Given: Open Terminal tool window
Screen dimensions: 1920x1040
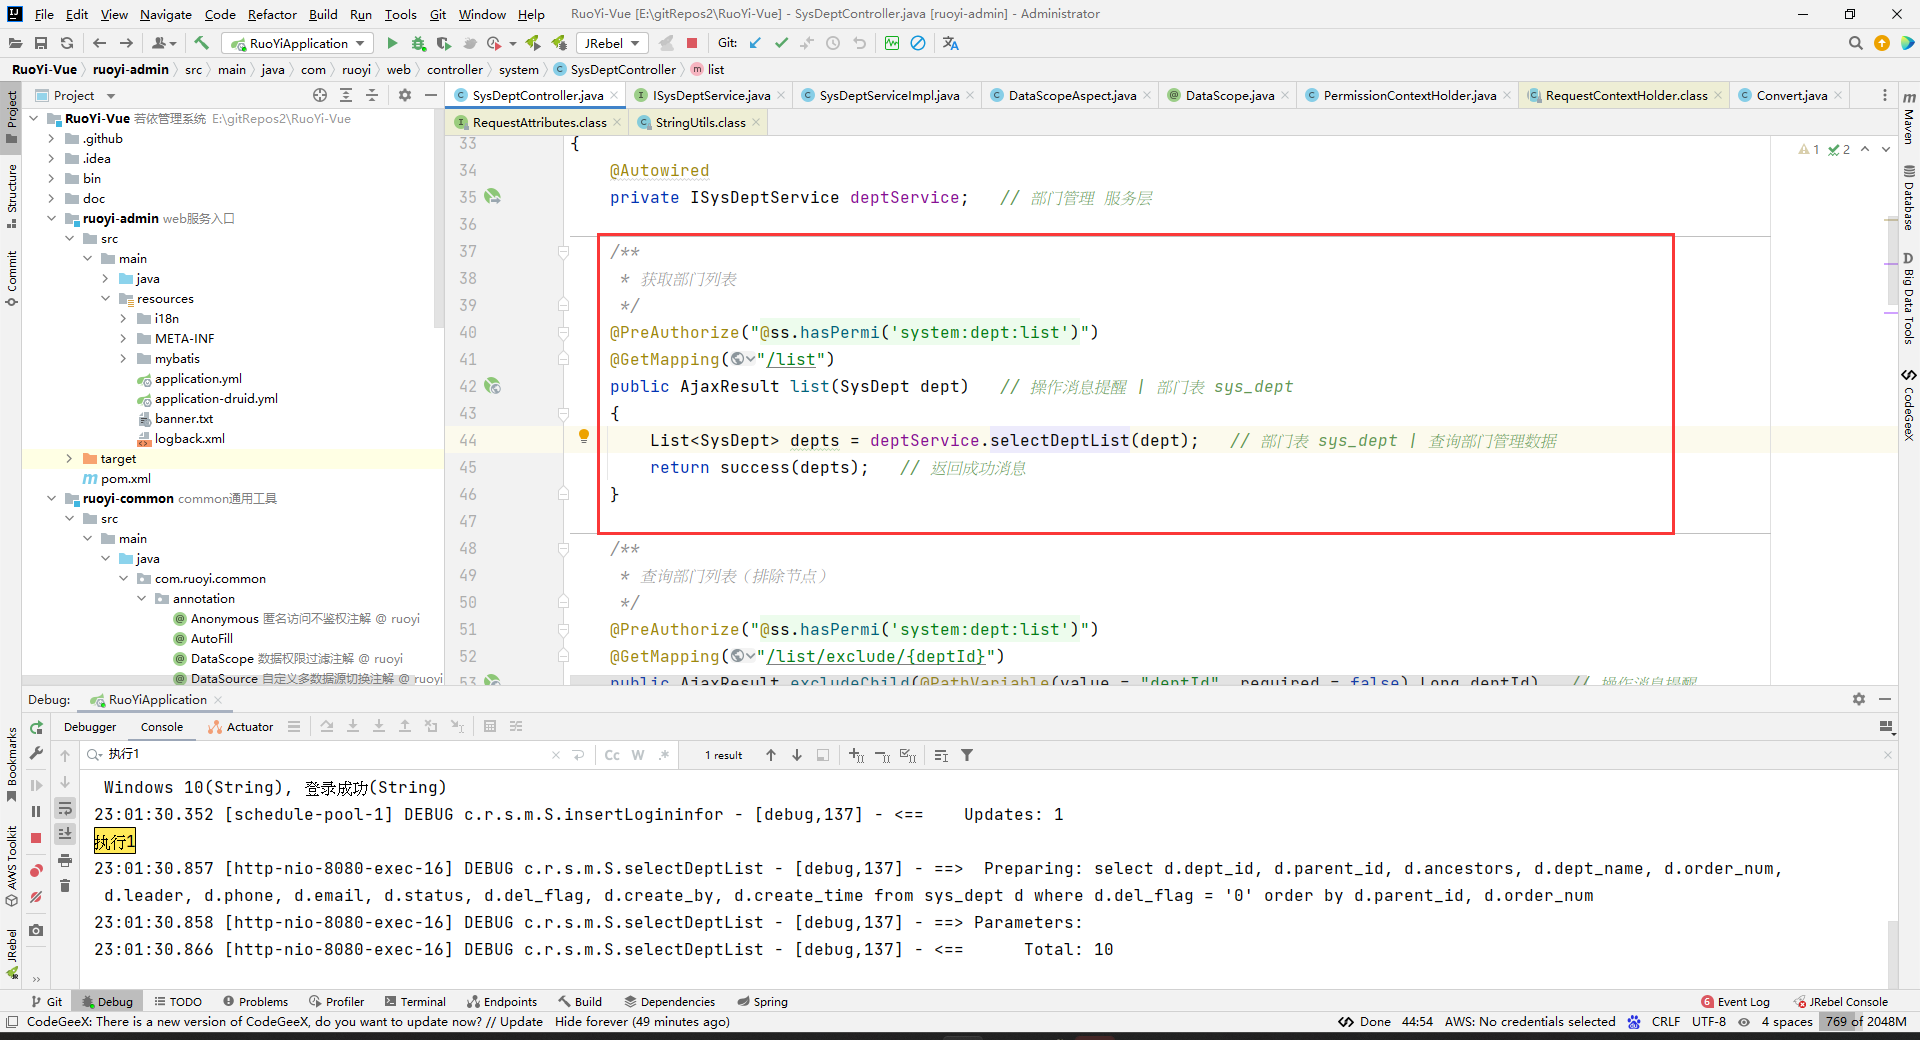Looking at the screenshot, I should 414,1001.
